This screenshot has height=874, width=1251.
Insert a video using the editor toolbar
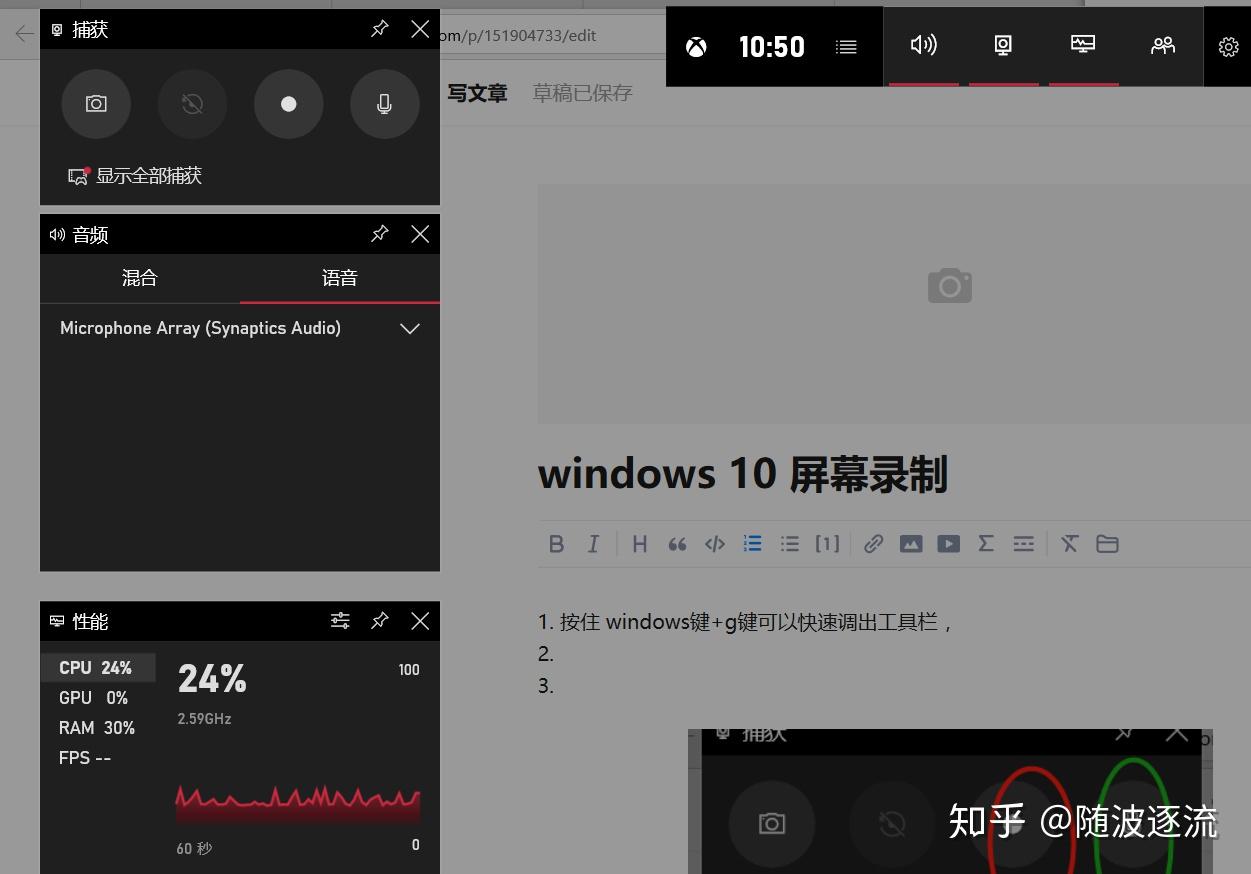pos(948,543)
